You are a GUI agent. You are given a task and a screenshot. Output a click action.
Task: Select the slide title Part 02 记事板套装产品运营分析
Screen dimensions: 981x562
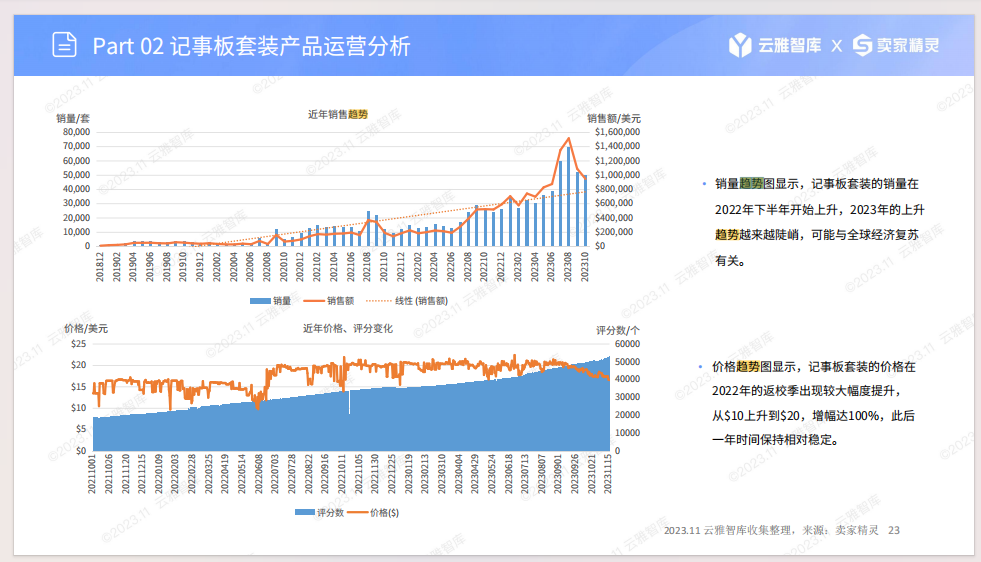tap(252, 46)
